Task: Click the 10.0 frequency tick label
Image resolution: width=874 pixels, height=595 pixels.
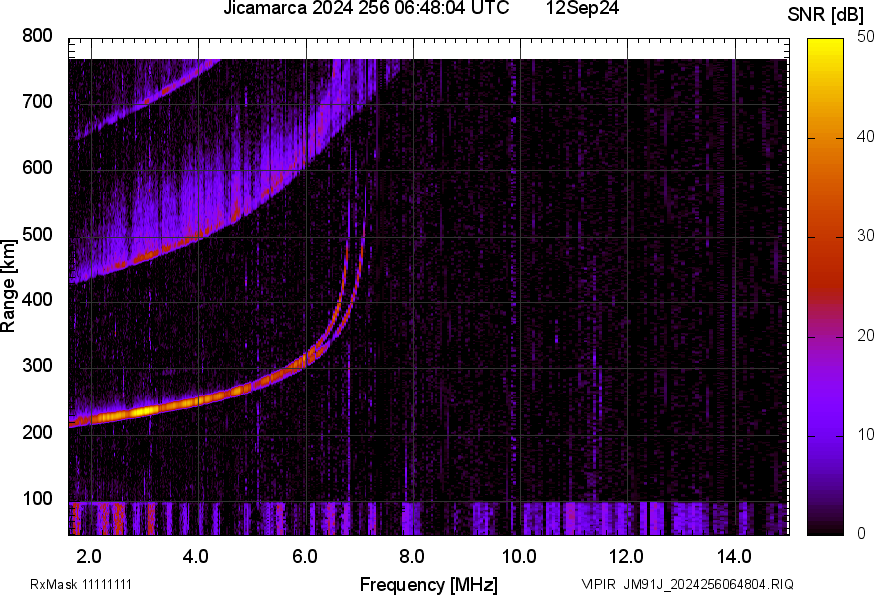Action: [519, 556]
